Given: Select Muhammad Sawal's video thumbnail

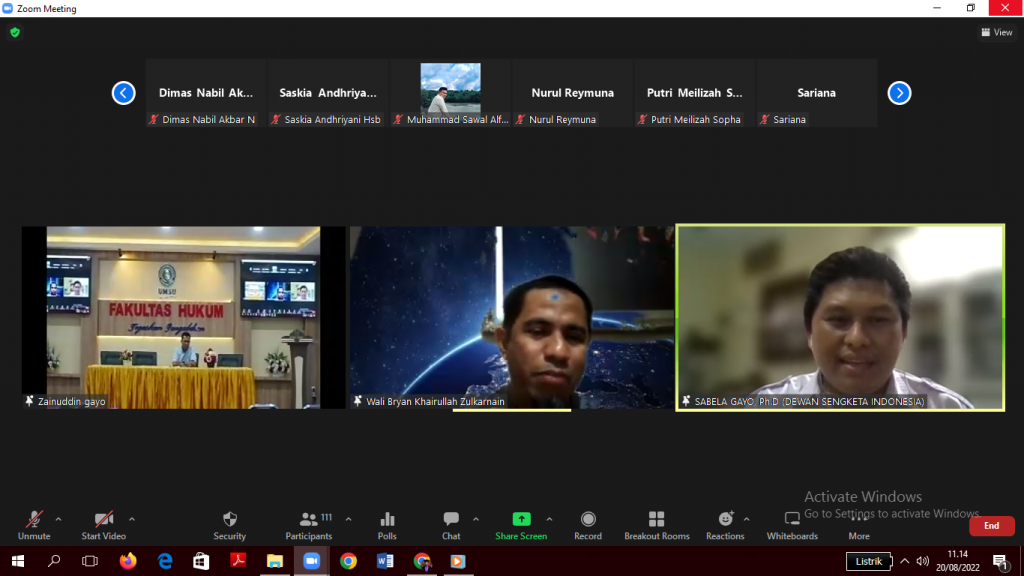Looking at the screenshot, I should tap(450, 92).
